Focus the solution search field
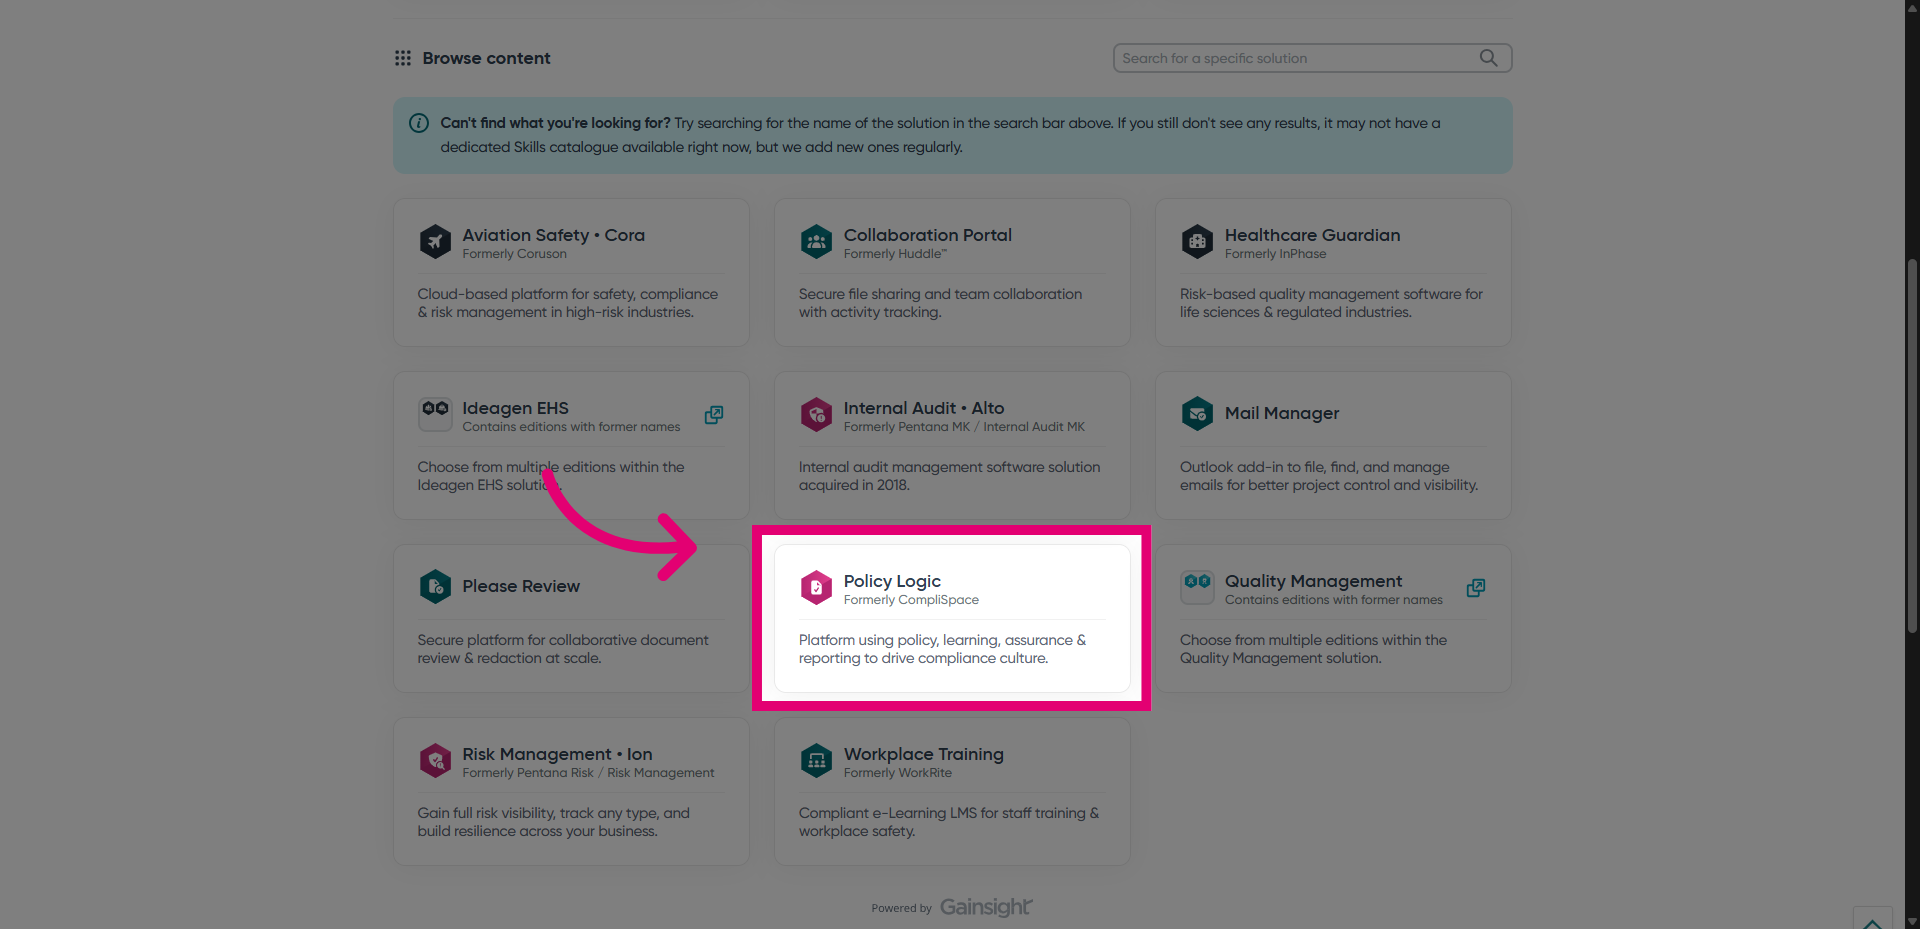This screenshot has height=929, width=1920. click(1312, 58)
